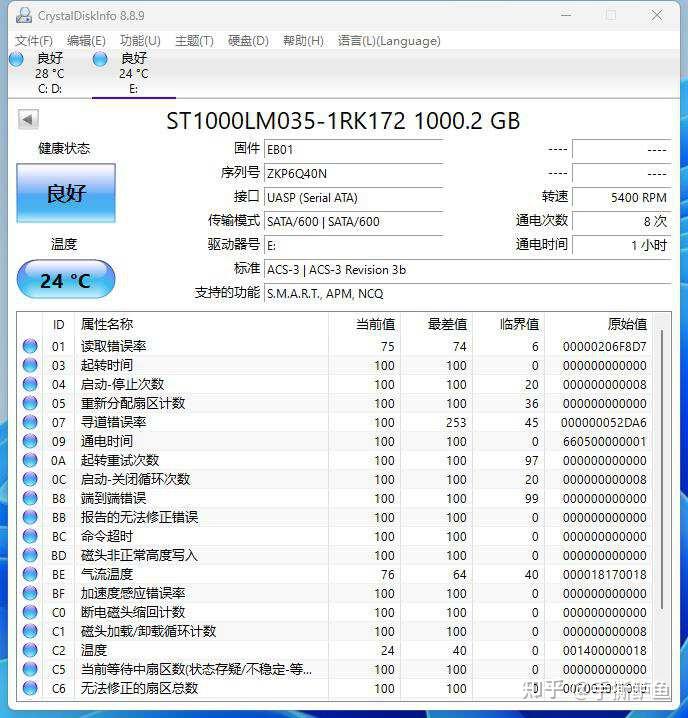Click the CrystalDiskInfo app icon in title bar
This screenshot has height=718, width=688.
click(x=24, y=16)
